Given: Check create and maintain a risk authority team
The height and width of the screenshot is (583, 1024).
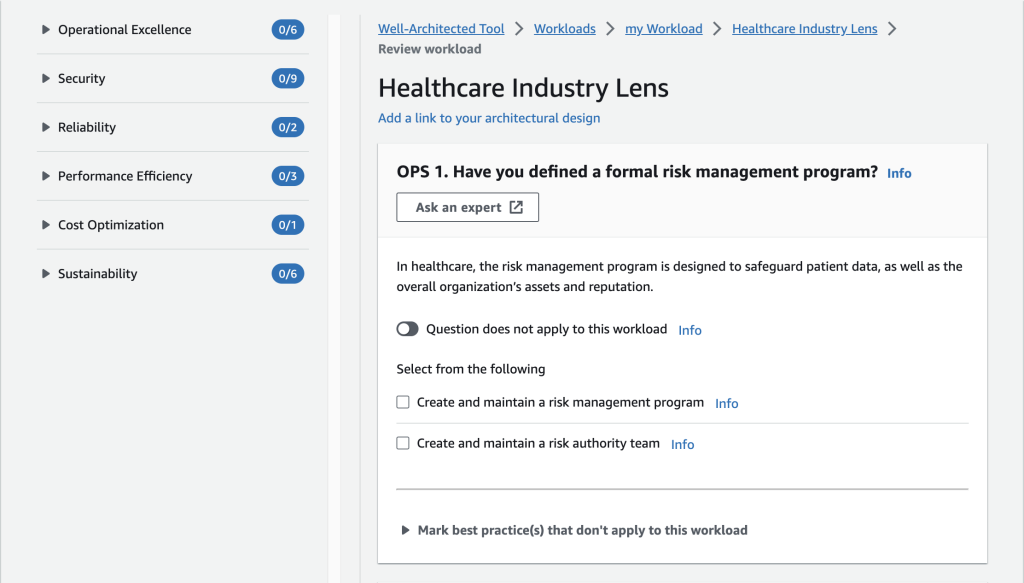Looking at the screenshot, I should 402,442.
